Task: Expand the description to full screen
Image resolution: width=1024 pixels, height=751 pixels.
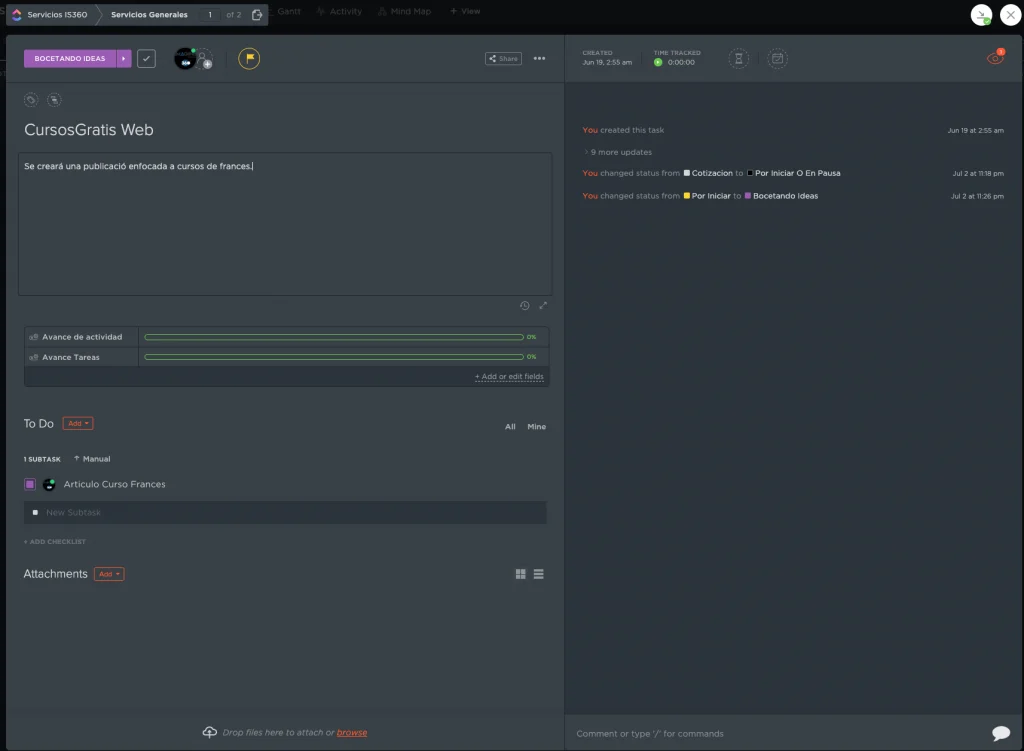Action: pos(543,306)
